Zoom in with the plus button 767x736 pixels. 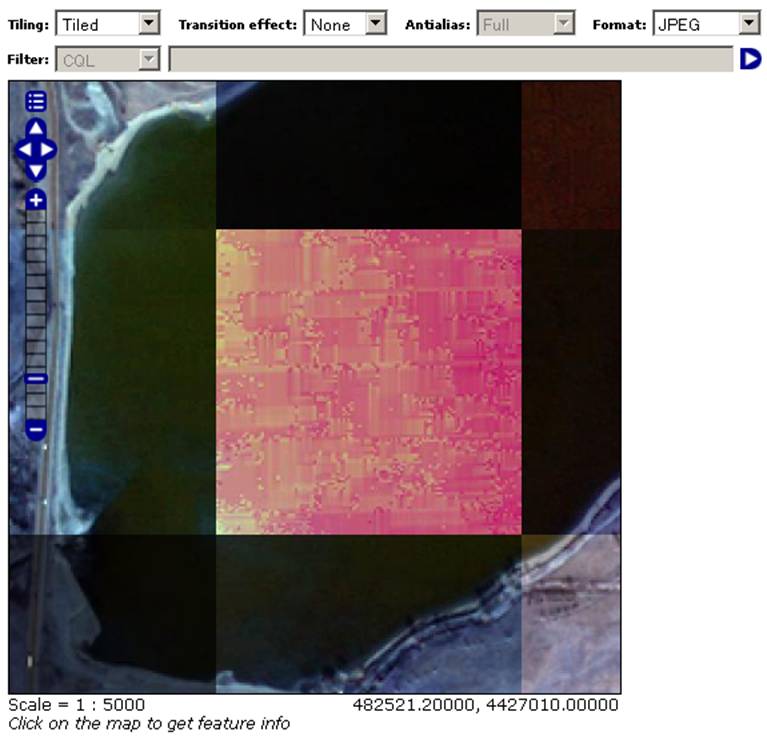coord(36,200)
